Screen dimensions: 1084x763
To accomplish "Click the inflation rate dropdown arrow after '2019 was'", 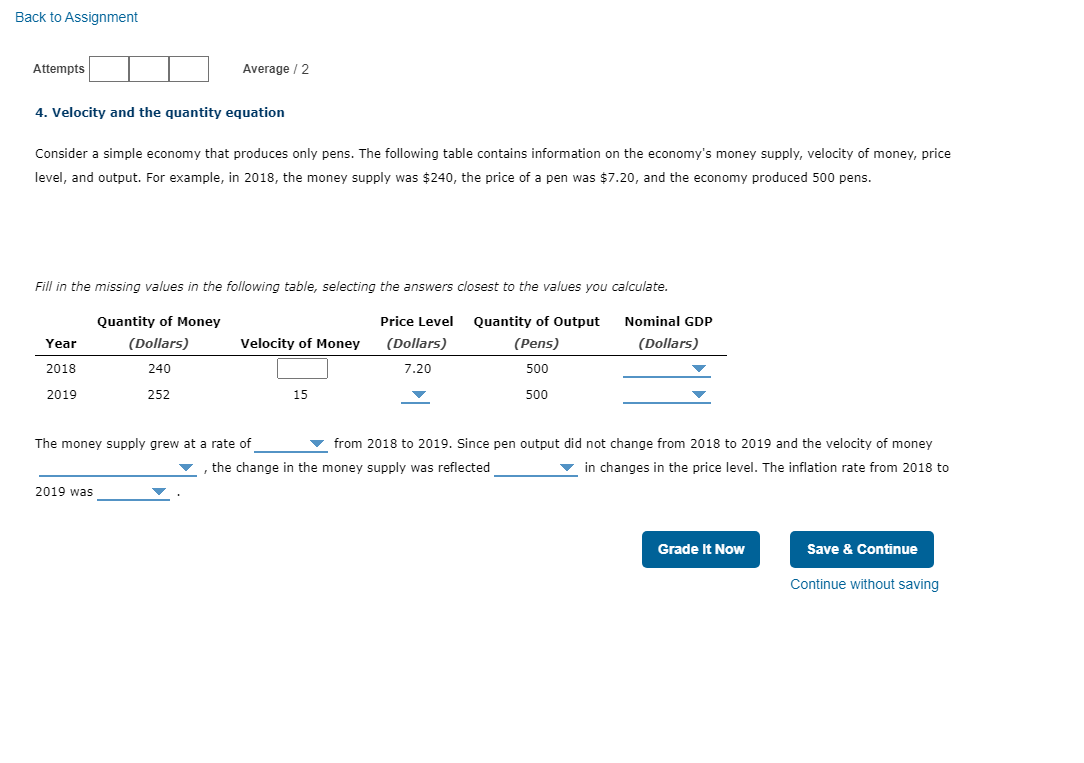I will click(x=159, y=491).
